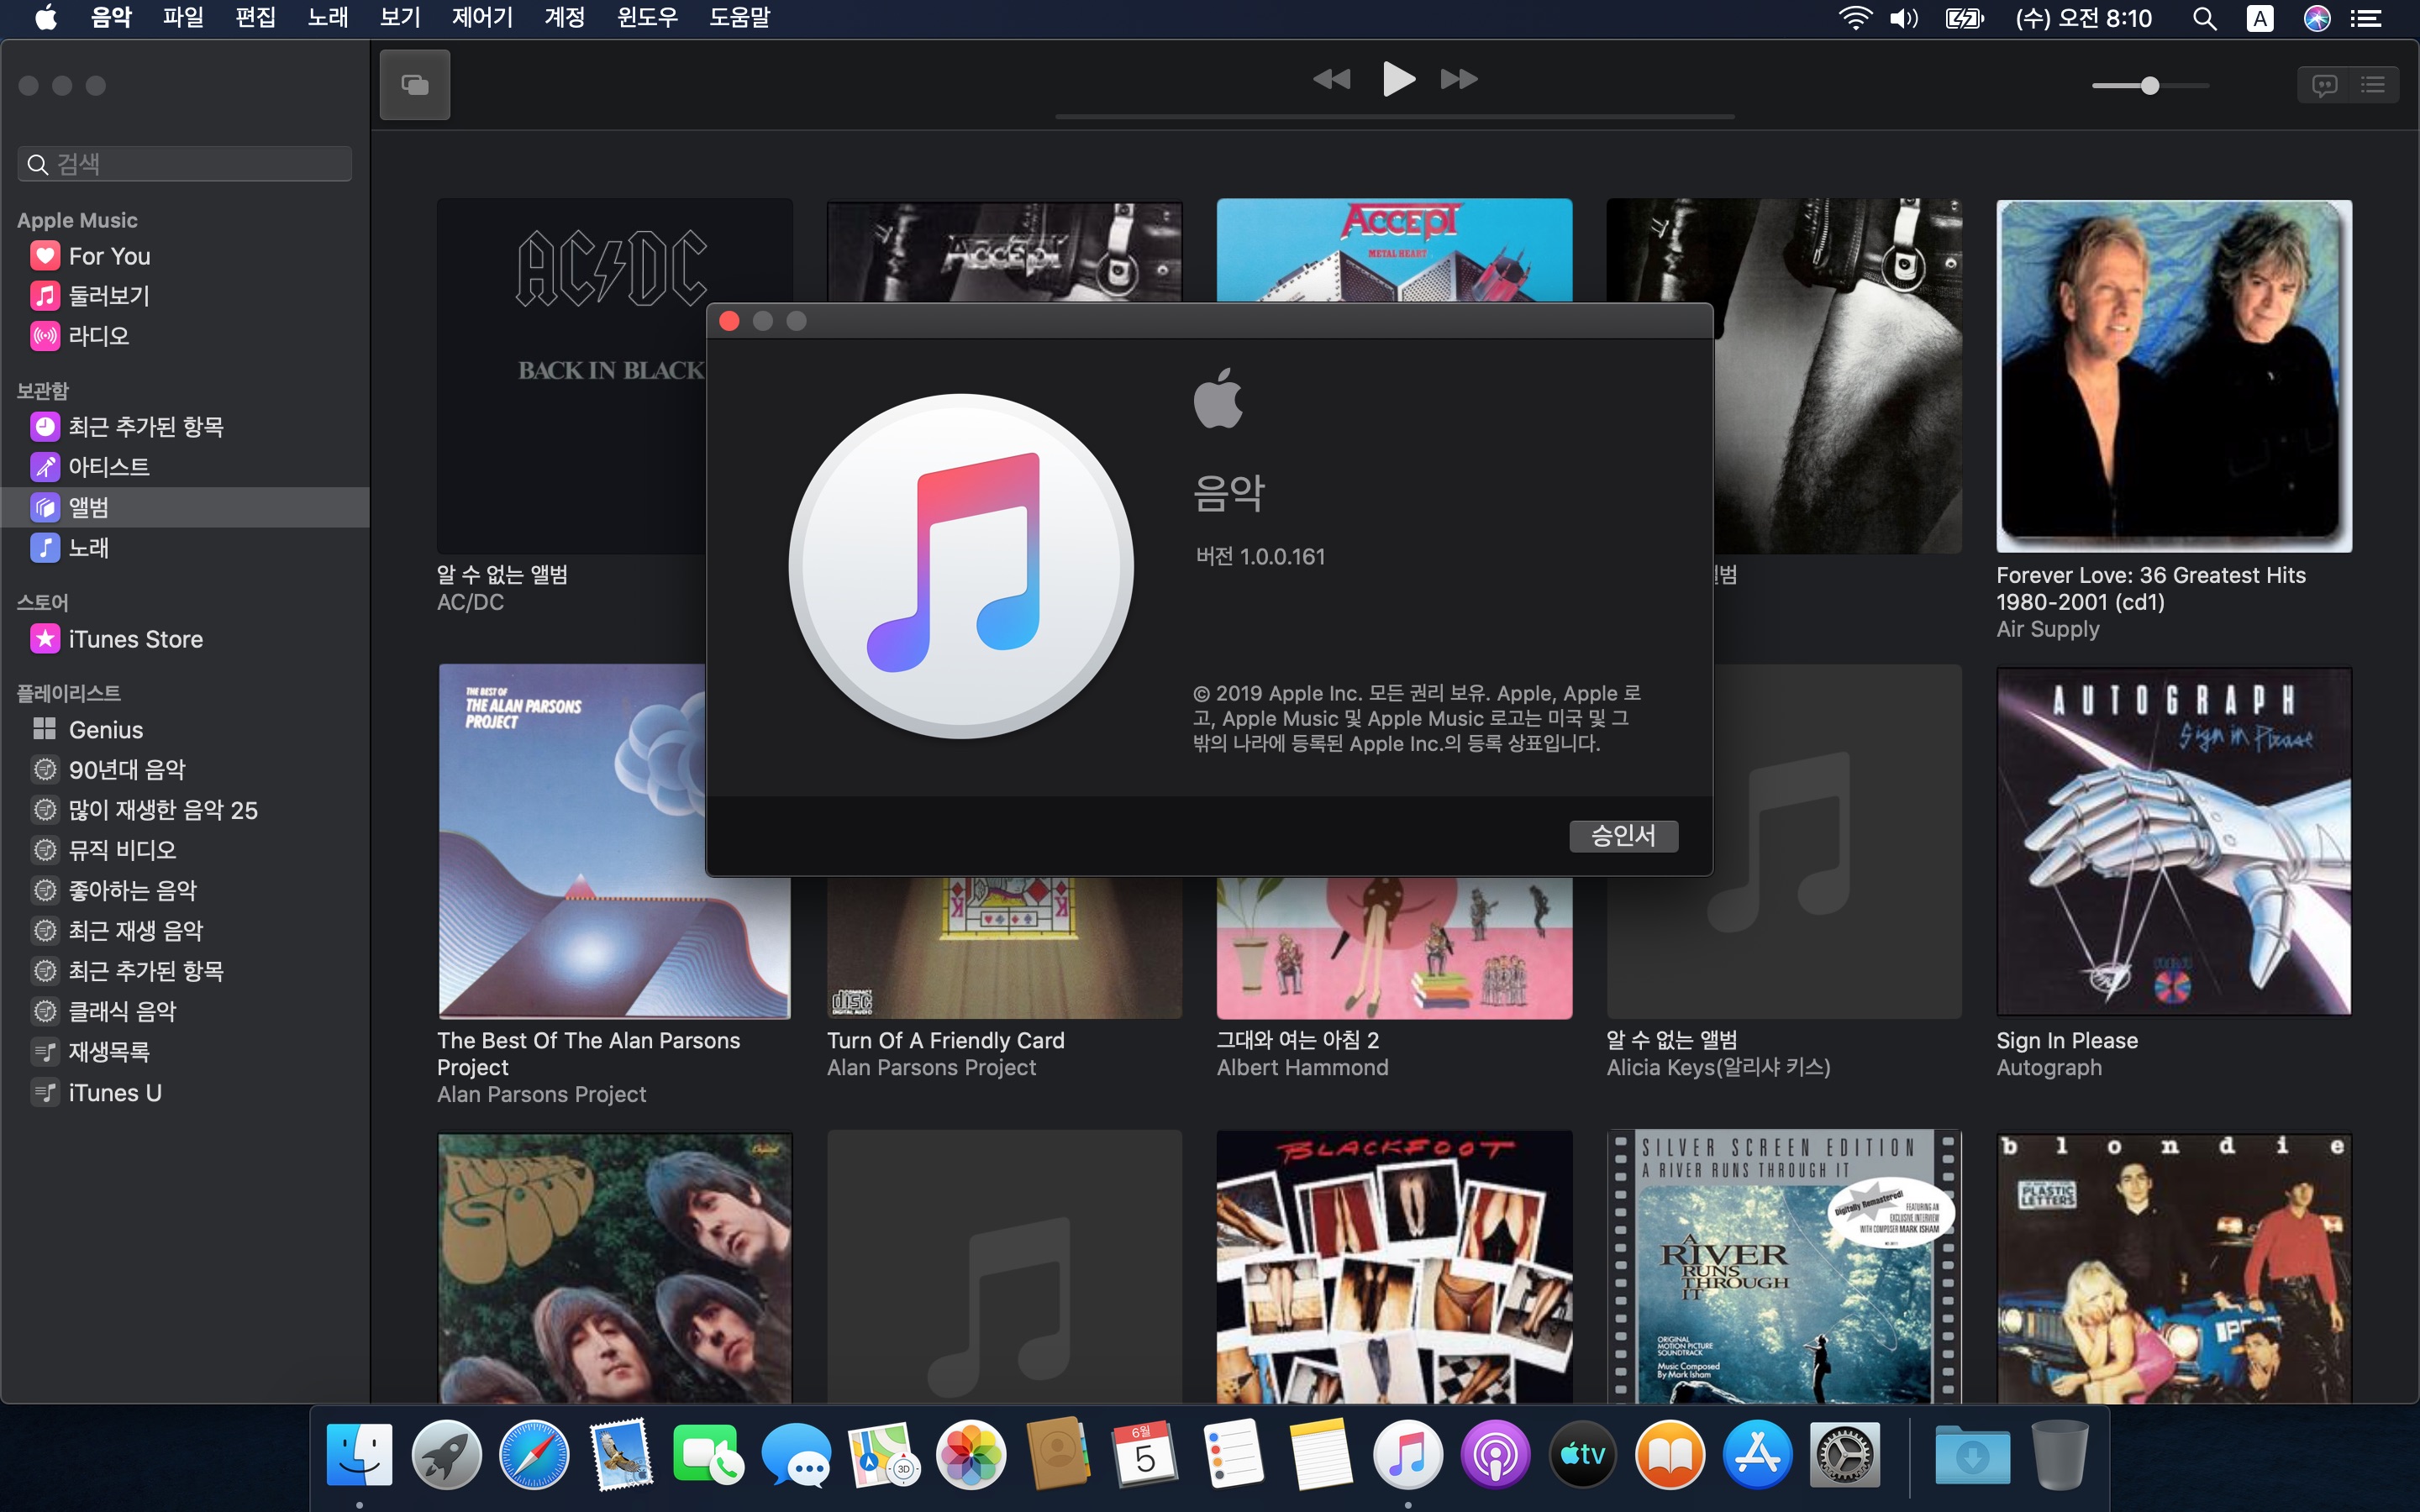Close the About 음악 dialog
The image size is (2420, 1512).
tap(729, 321)
